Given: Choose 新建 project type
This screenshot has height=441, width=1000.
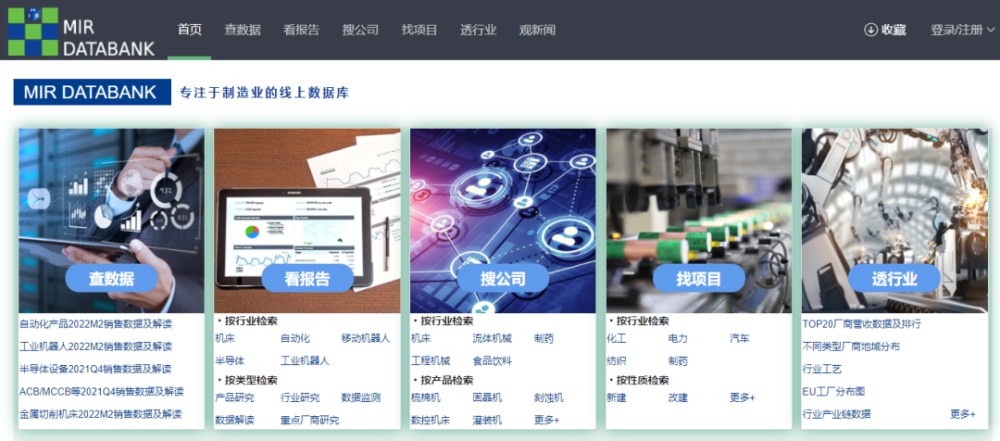Looking at the screenshot, I should (x=617, y=398).
